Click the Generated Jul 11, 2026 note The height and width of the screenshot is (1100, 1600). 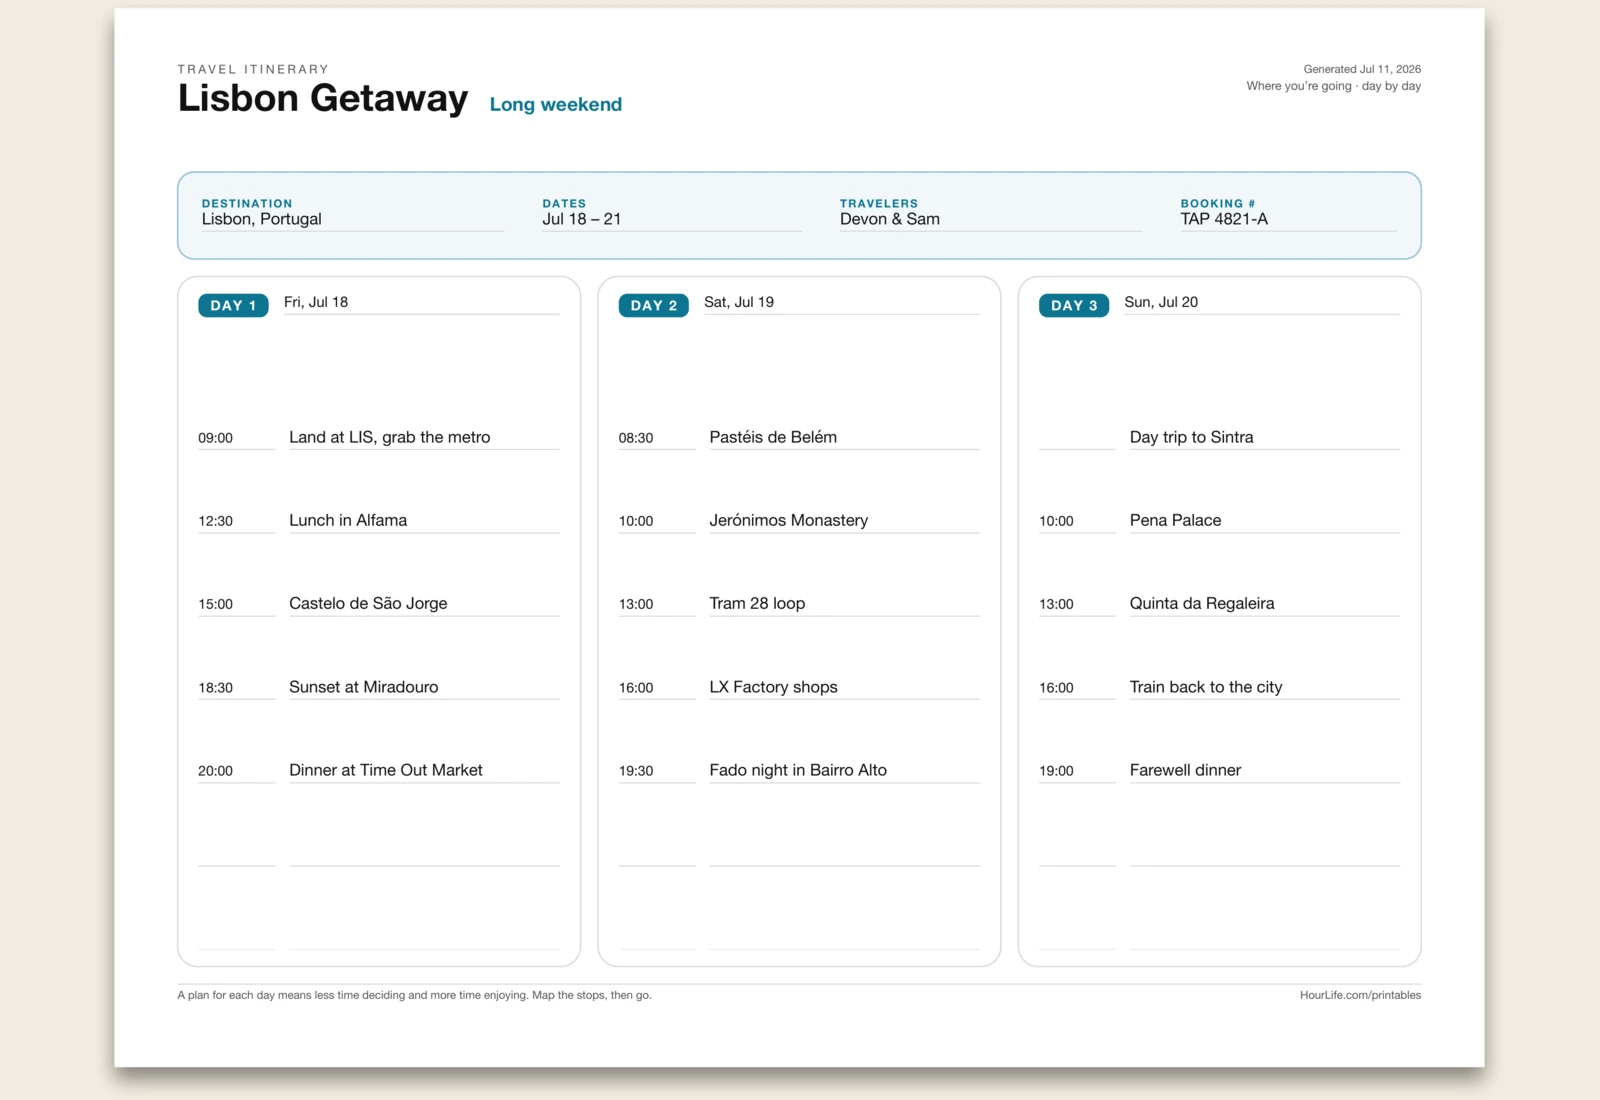pos(1362,69)
